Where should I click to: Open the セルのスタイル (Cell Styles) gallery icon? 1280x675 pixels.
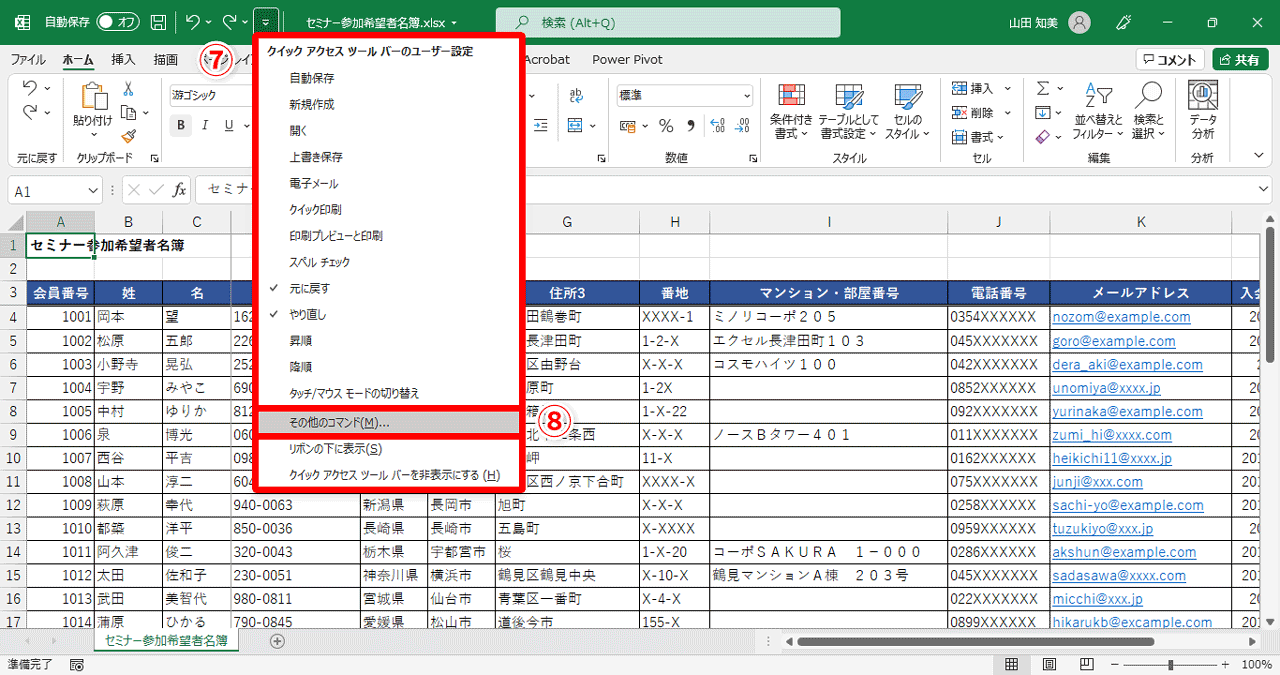click(x=910, y=112)
